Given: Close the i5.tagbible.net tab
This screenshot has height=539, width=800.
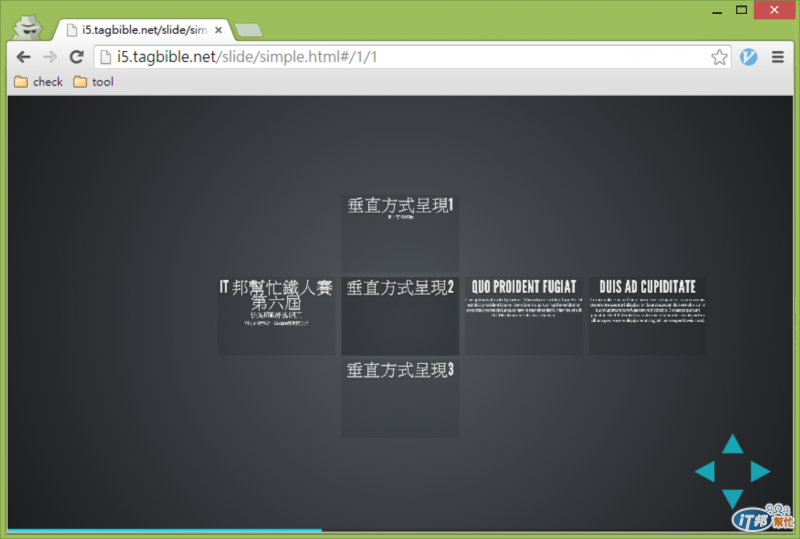Looking at the screenshot, I should coord(218,30).
